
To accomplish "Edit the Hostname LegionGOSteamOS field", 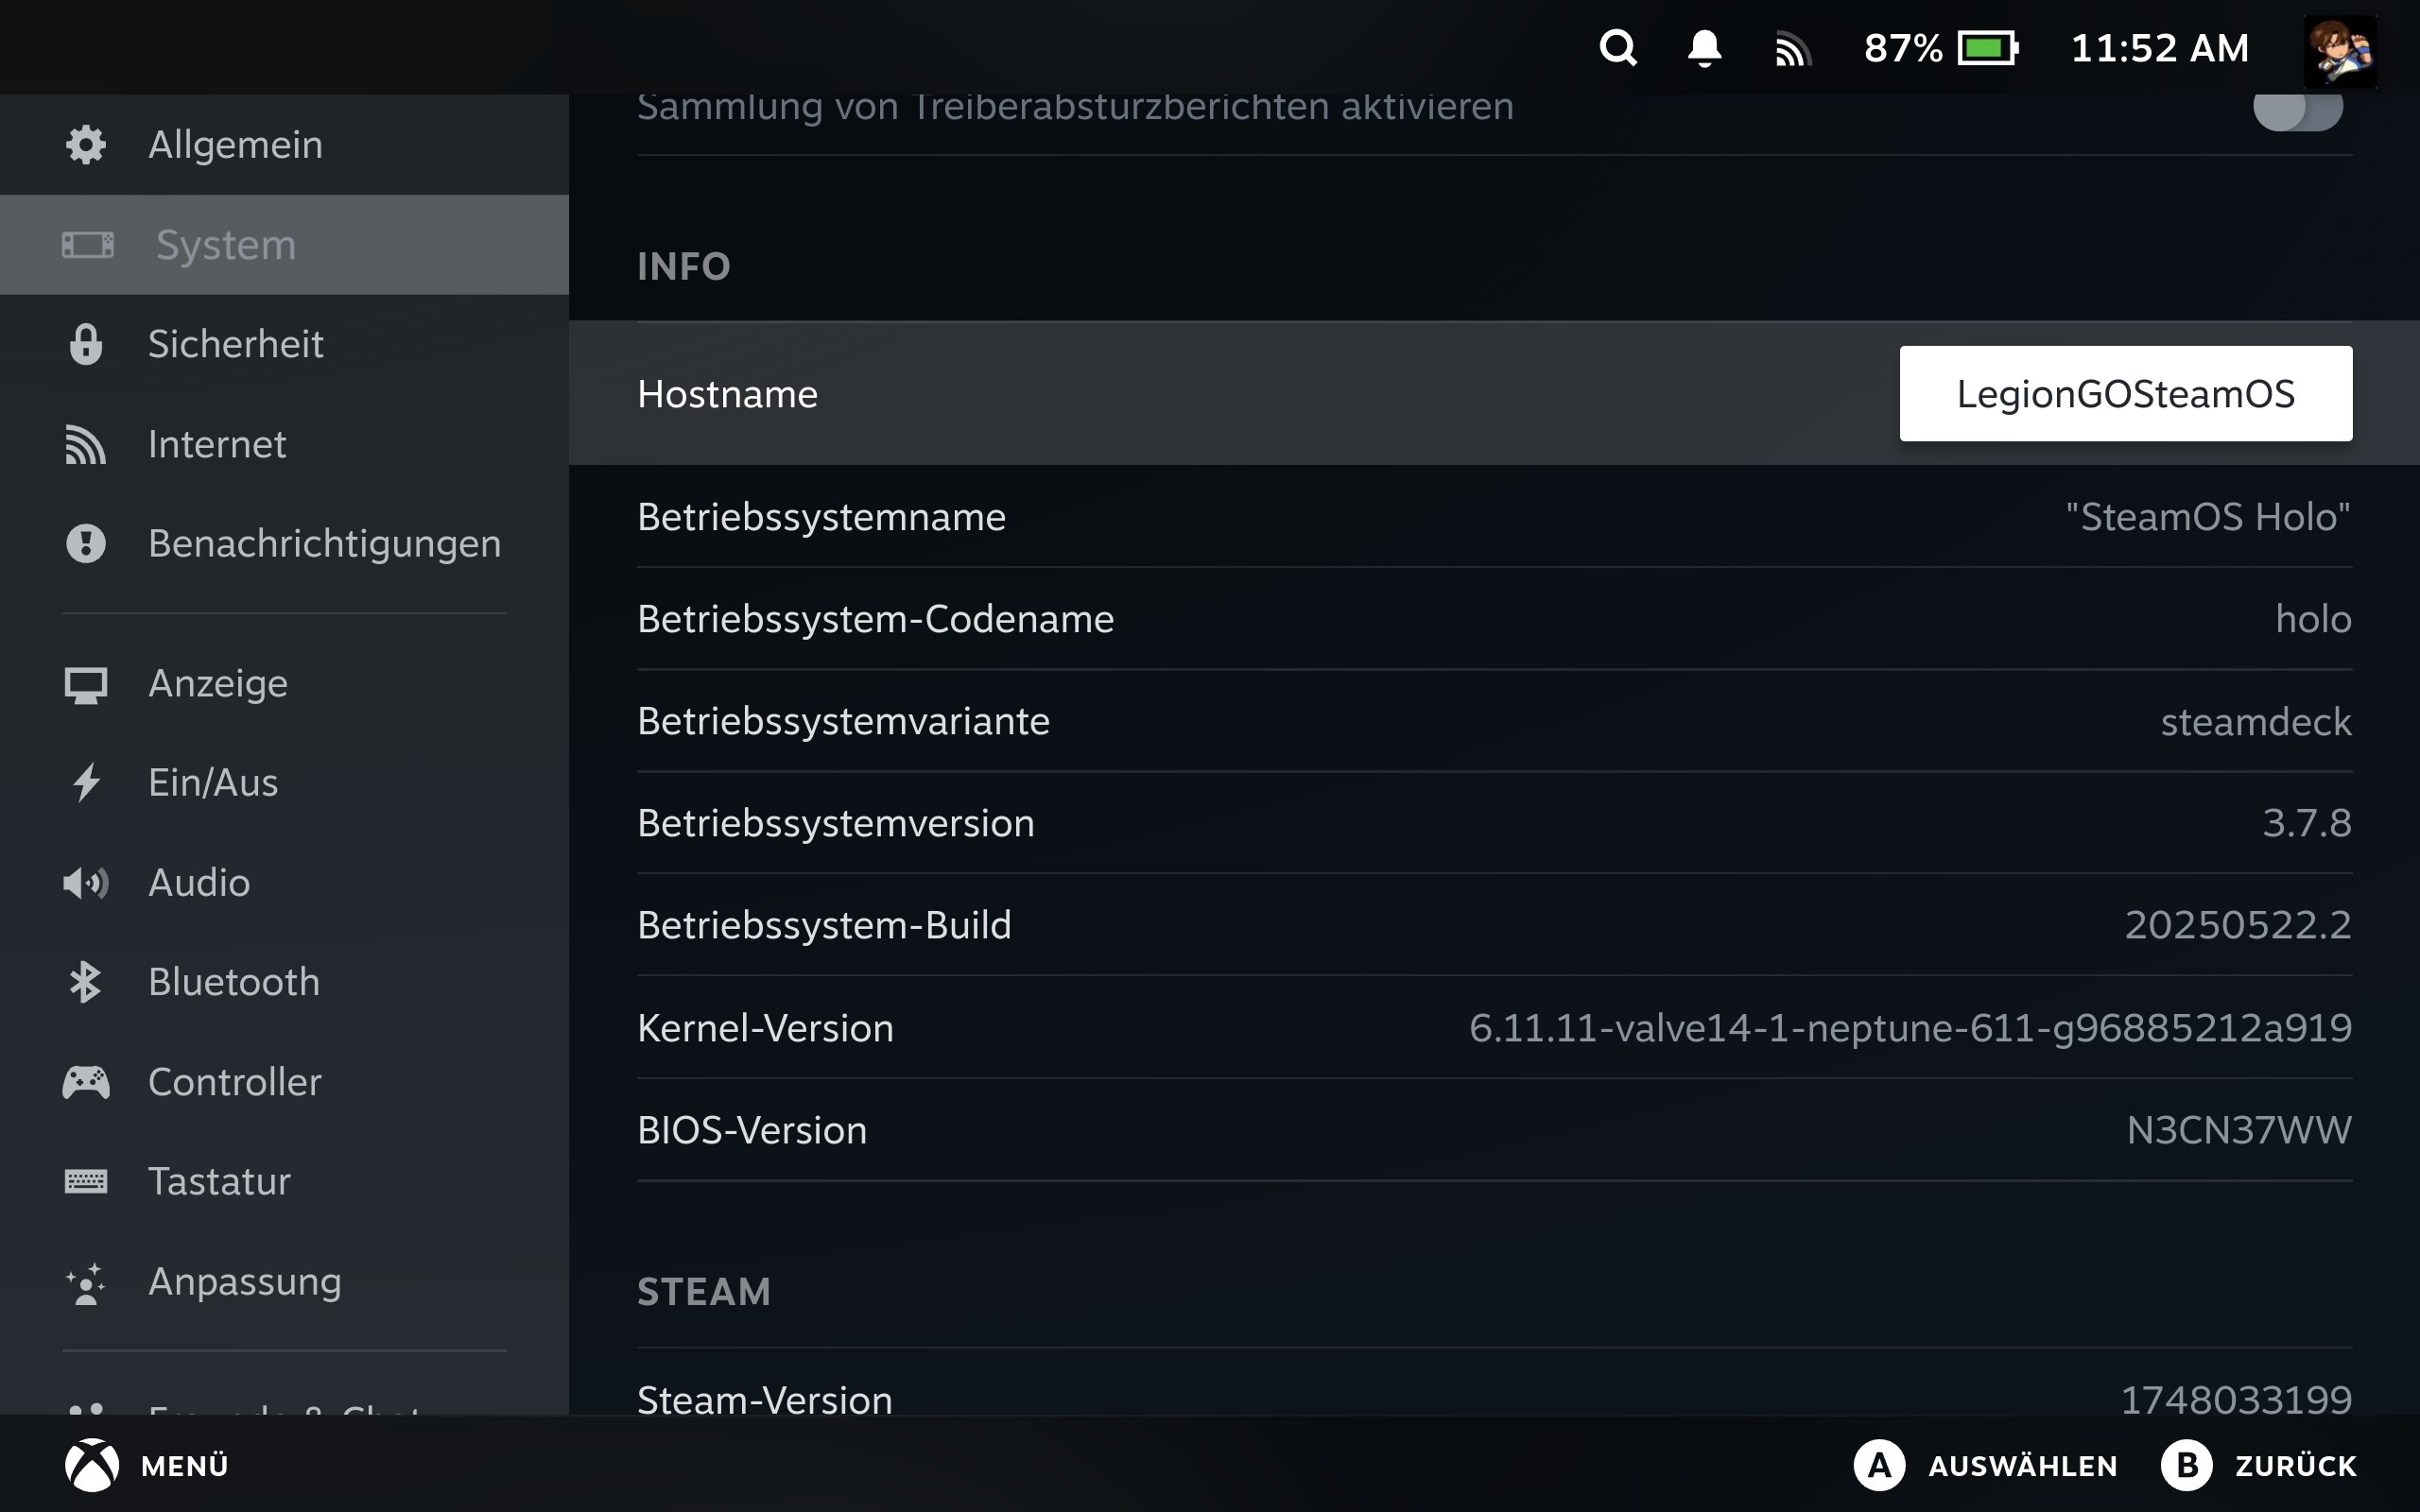I will click(2125, 394).
